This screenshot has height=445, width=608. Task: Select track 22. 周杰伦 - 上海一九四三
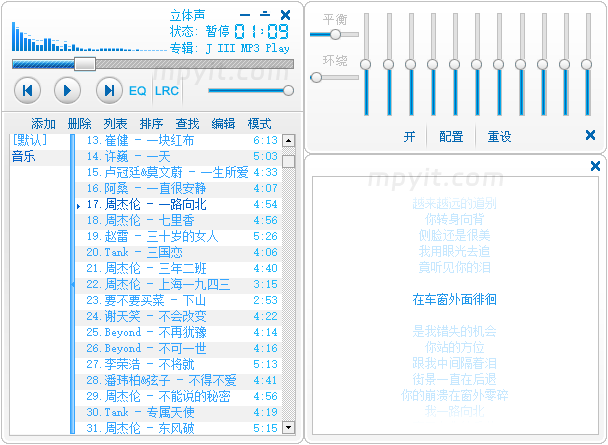point(178,285)
